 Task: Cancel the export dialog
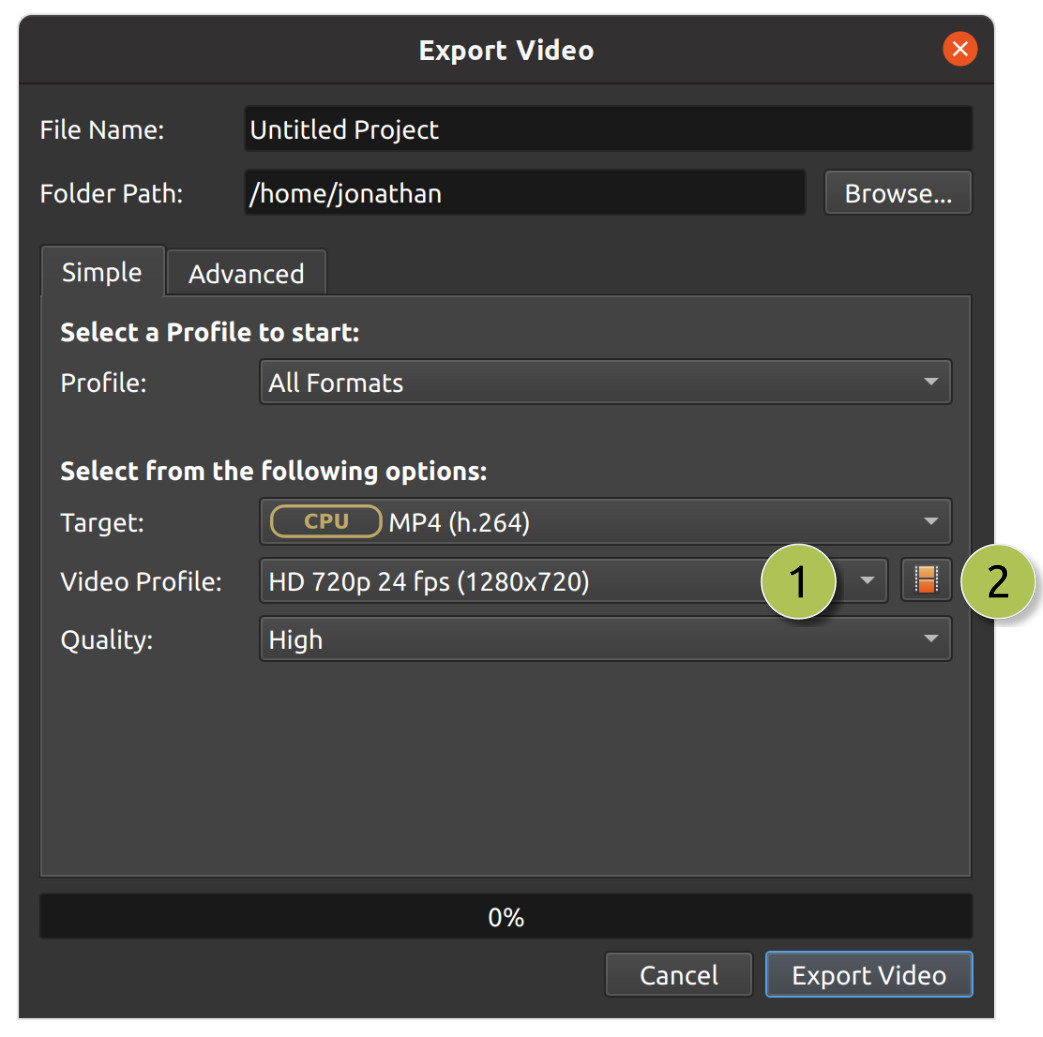click(x=678, y=974)
